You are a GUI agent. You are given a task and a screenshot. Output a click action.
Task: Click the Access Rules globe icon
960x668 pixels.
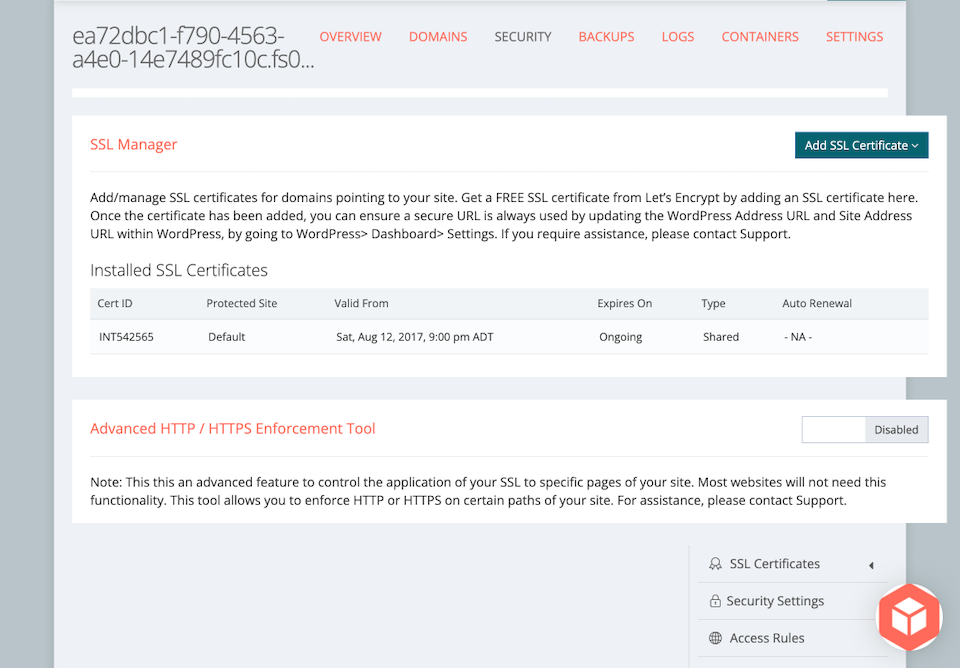[x=714, y=638]
